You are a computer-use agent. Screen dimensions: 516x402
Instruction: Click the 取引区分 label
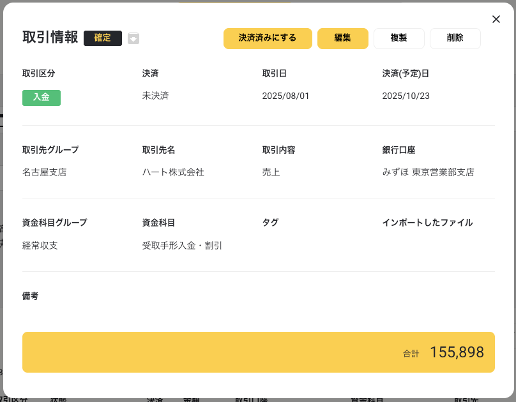click(x=39, y=73)
